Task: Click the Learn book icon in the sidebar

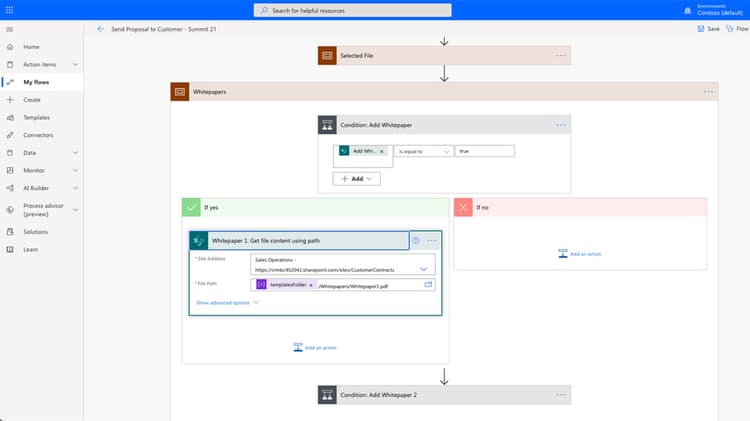Action: point(10,250)
